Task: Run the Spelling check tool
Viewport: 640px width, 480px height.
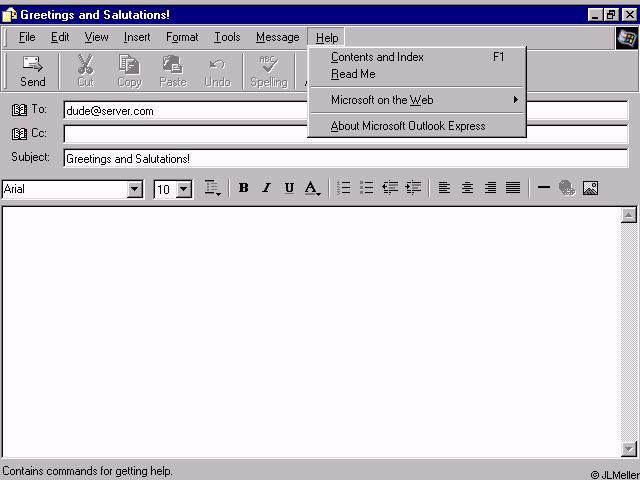Action: pyautogui.click(x=269, y=71)
